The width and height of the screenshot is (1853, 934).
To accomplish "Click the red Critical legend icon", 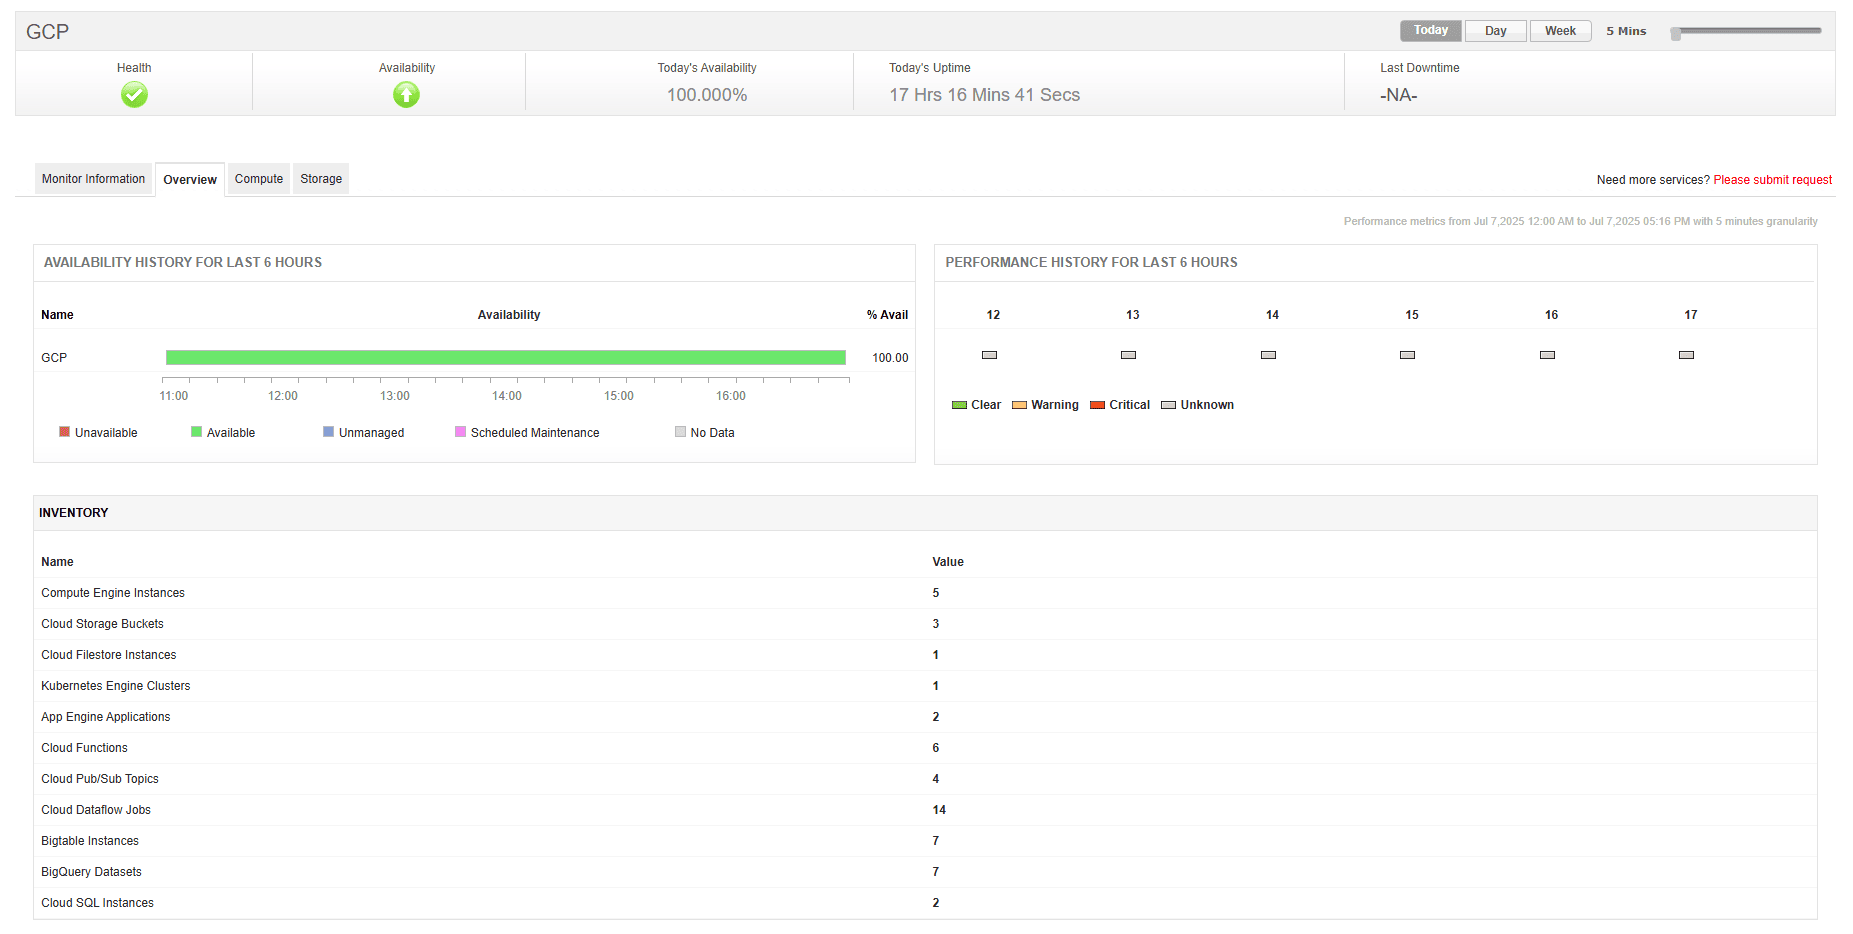I will (x=1097, y=405).
